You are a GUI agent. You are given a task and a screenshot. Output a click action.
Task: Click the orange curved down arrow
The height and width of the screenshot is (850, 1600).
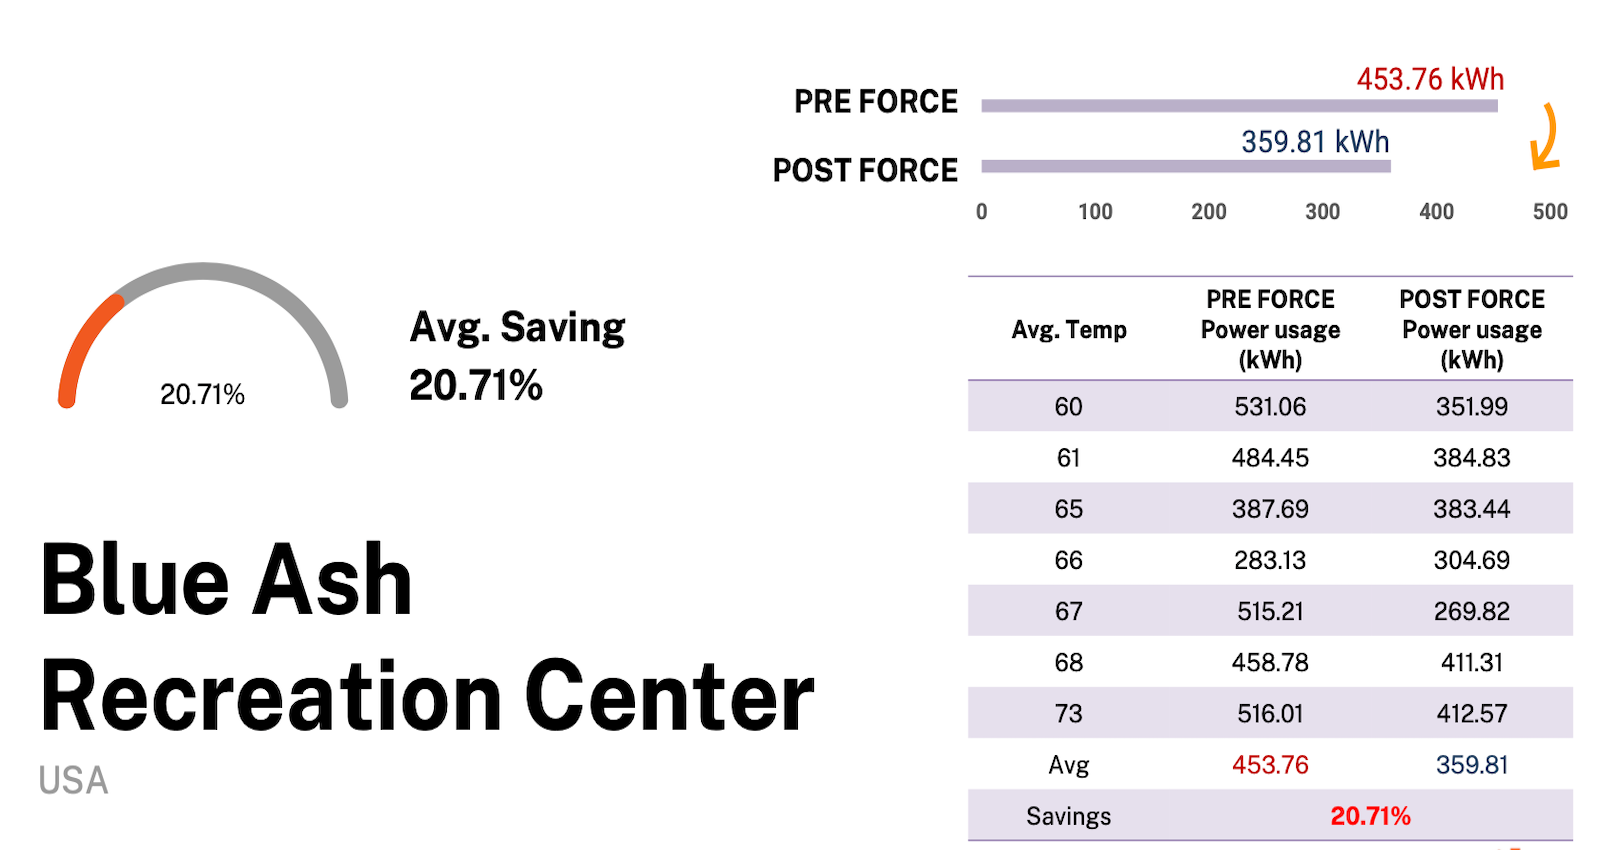click(x=1546, y=137)
